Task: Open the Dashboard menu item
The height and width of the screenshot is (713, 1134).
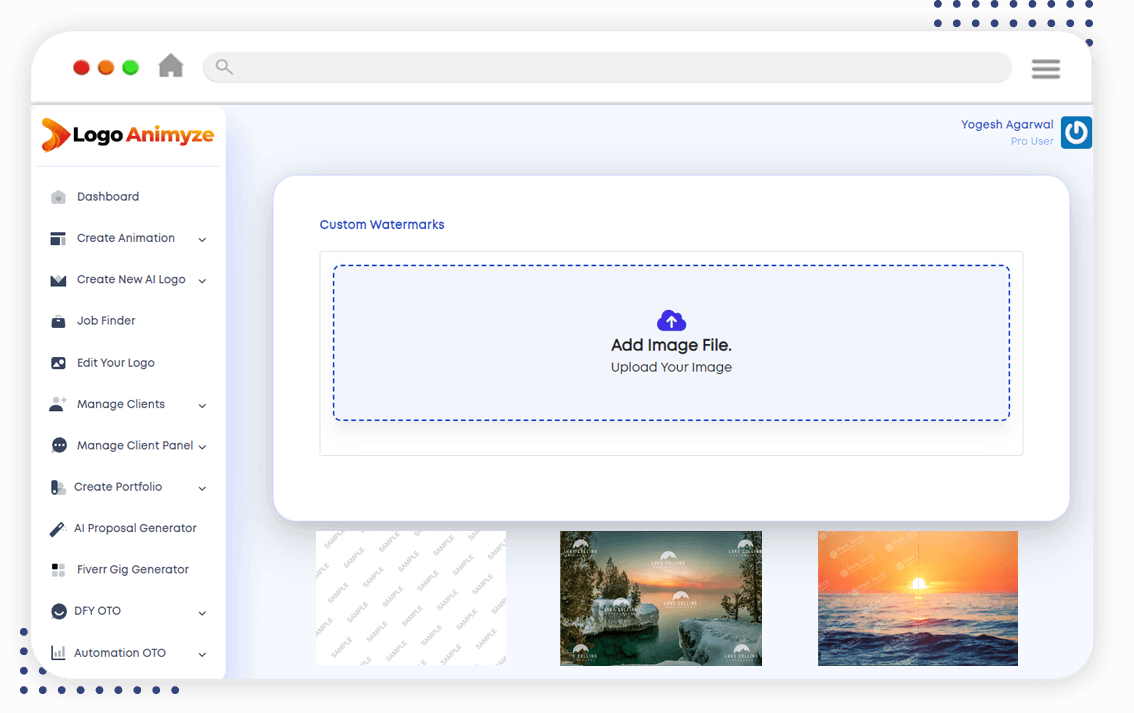Action: pyautogui.click(x=108, y=197)
